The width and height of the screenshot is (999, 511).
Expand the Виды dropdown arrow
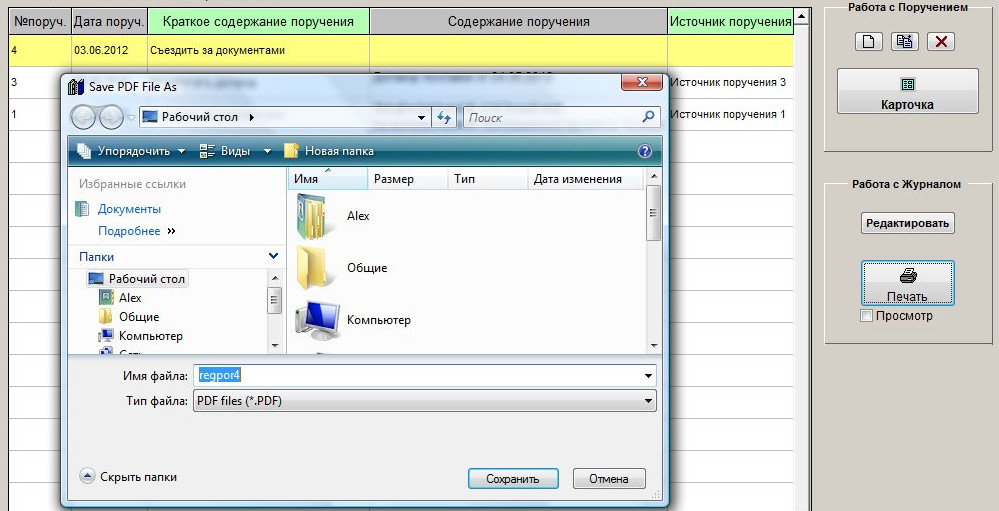[268, 151]
